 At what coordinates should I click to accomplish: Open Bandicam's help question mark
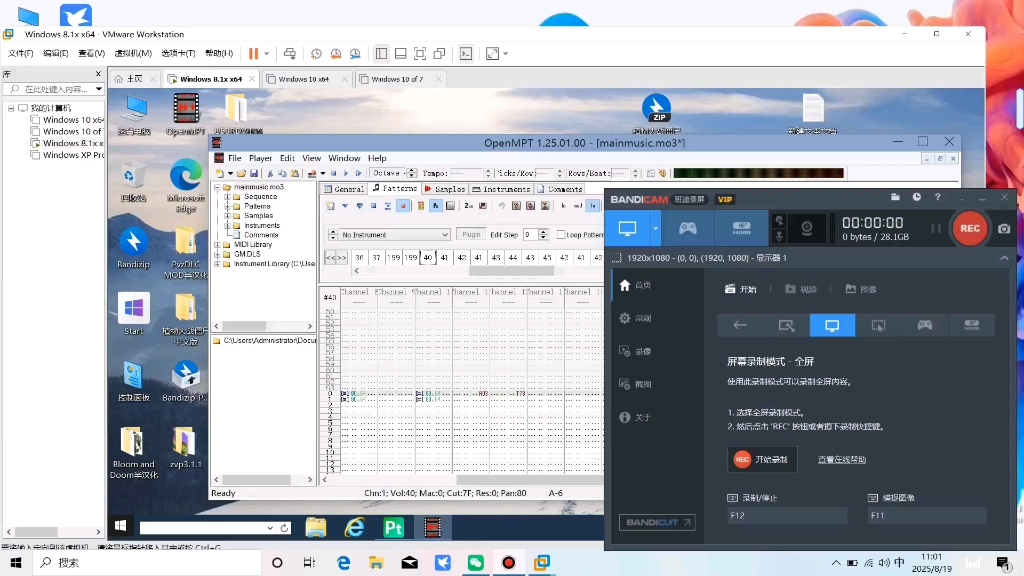[x=938, y=197]
